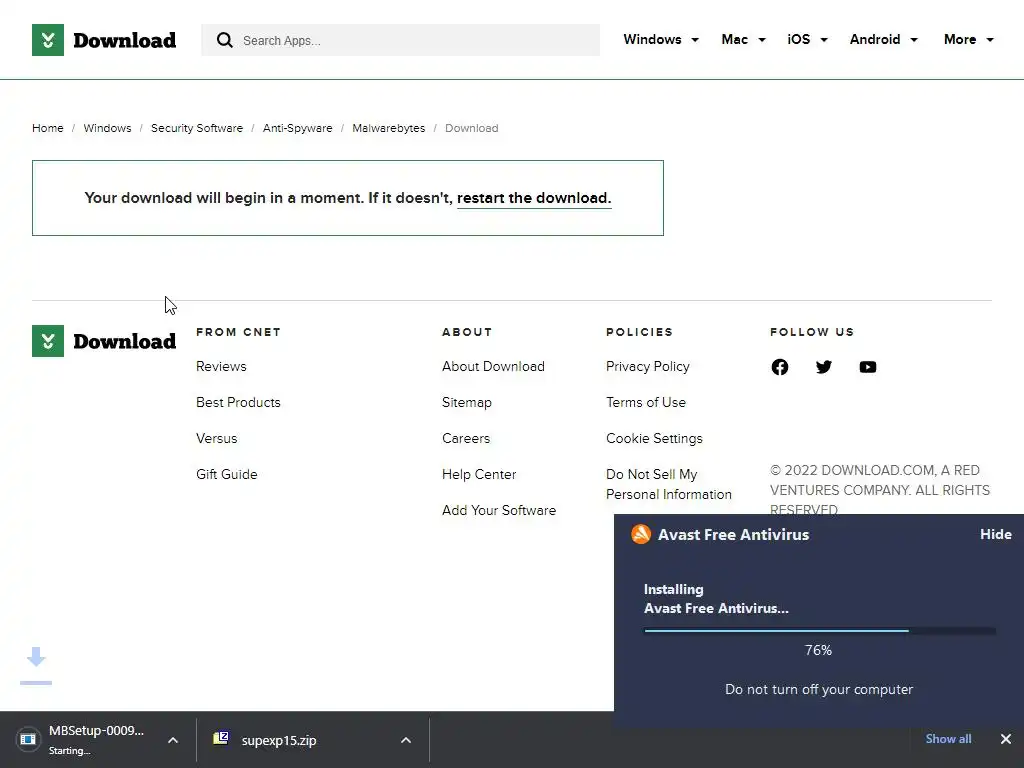Open the Gift Guide link
Screen dimensions: 1024x768
[227, 474]
